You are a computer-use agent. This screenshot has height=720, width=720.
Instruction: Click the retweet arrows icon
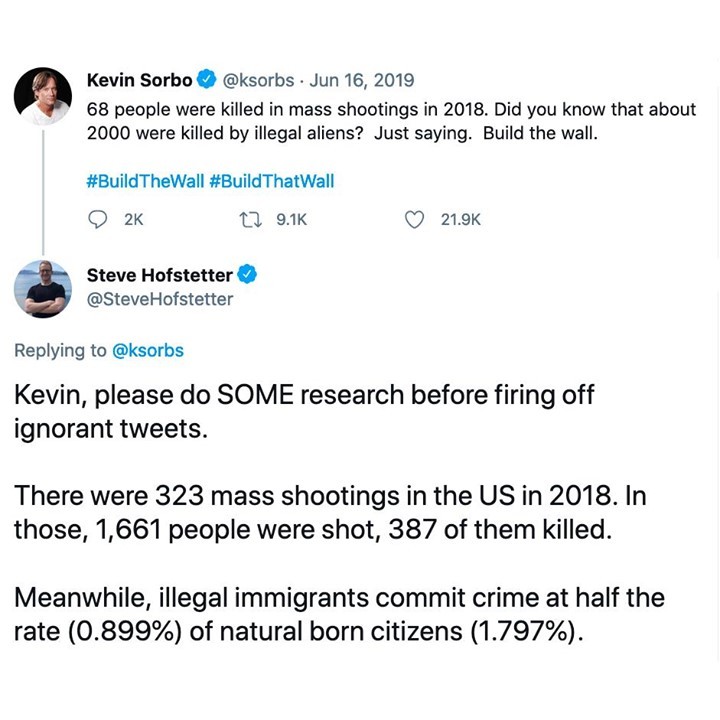click(x=251, y=219)
